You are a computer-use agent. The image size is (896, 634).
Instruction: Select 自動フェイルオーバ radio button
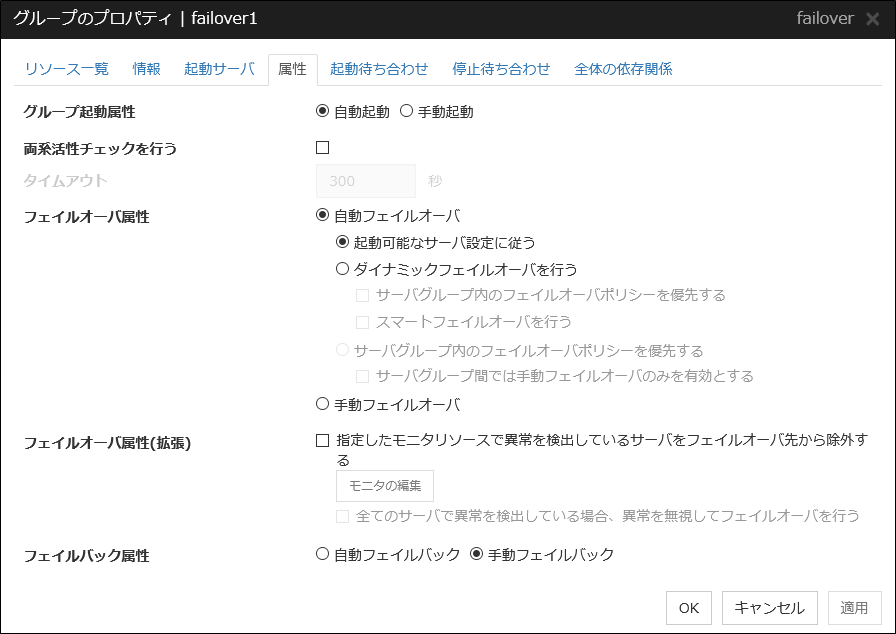pyautogui.click(x=322, y=214)
